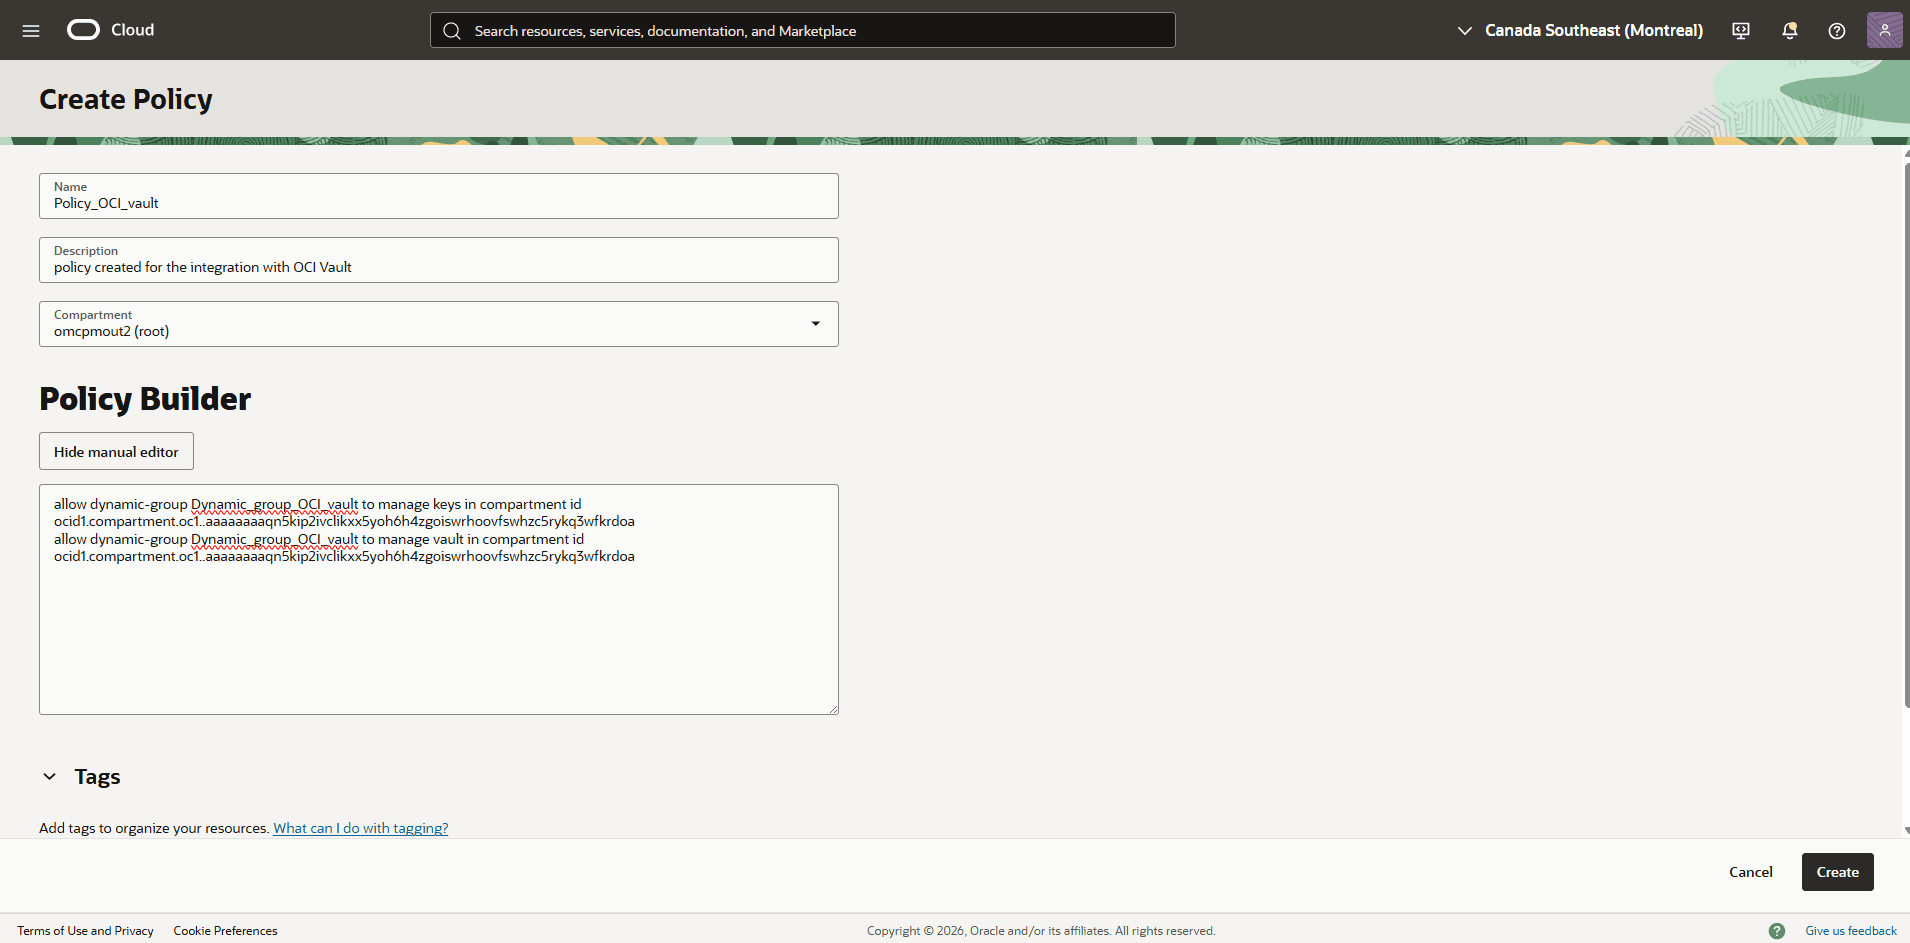Open the hamburger navigation menu
This screenshot has width=1910, height=943.
click(31, 30)
